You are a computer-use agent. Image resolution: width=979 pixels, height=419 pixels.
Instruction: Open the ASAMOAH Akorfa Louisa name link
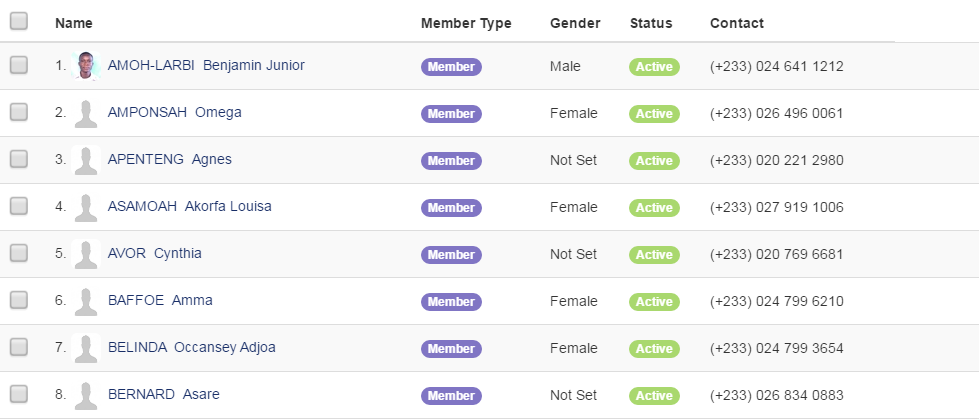click(190, 206)
